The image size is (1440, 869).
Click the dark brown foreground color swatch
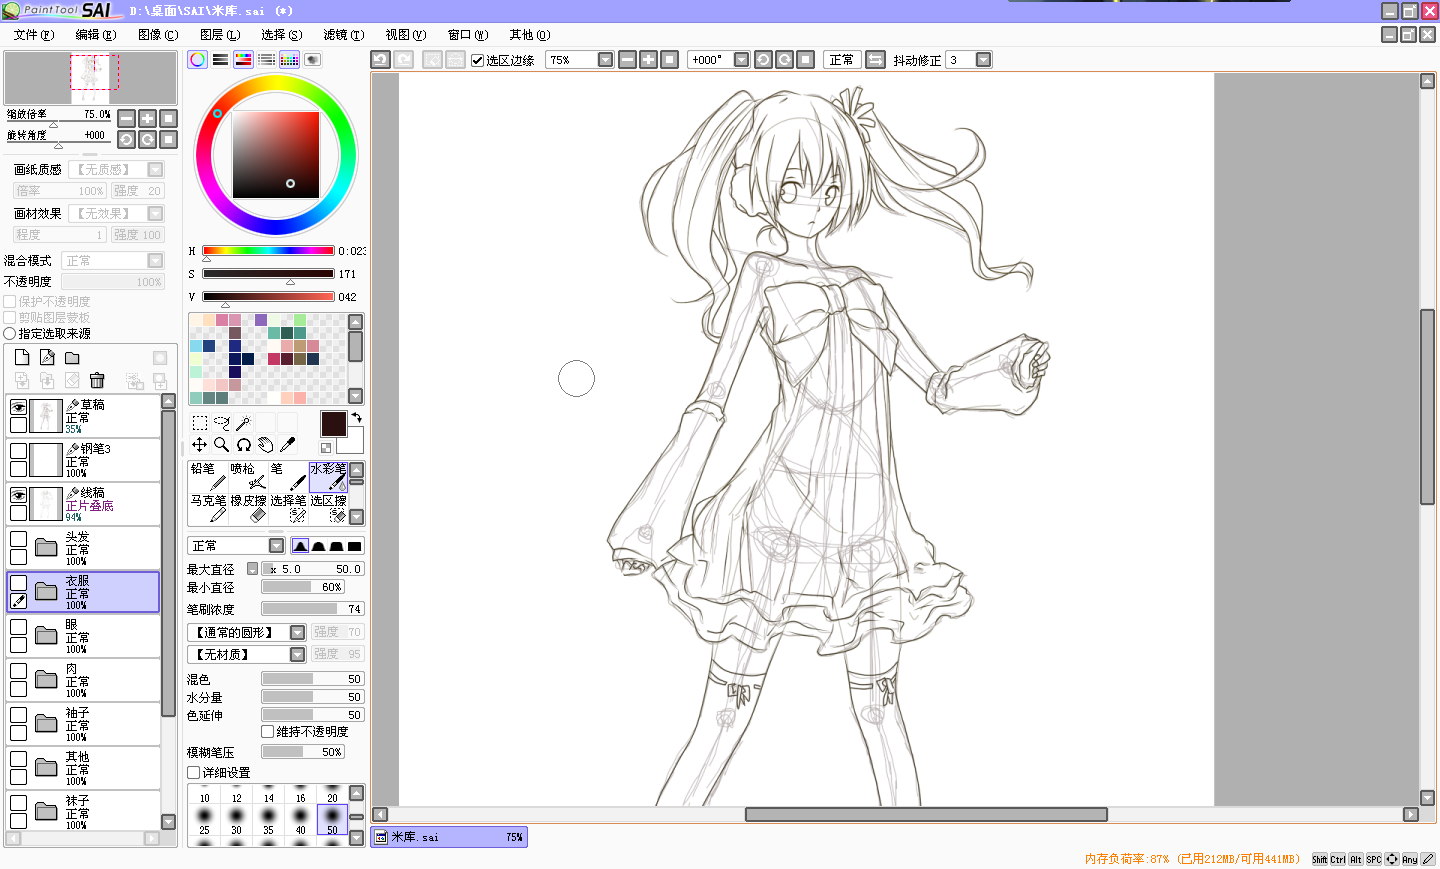(333, 423)
